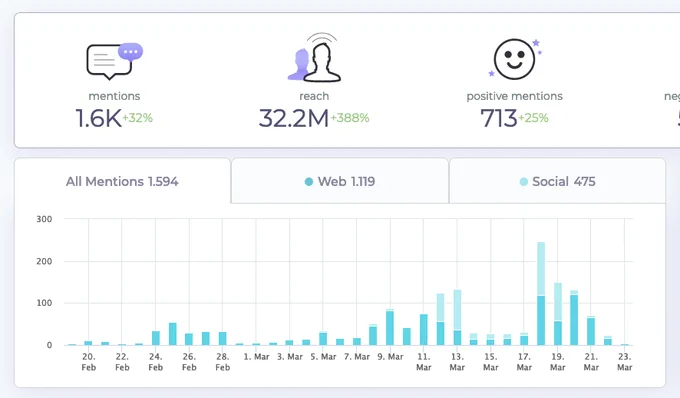Image resolution: width=680 pixels, height=398 pixels.
Task: Click the 'reach' label
Action: [314, 96]
